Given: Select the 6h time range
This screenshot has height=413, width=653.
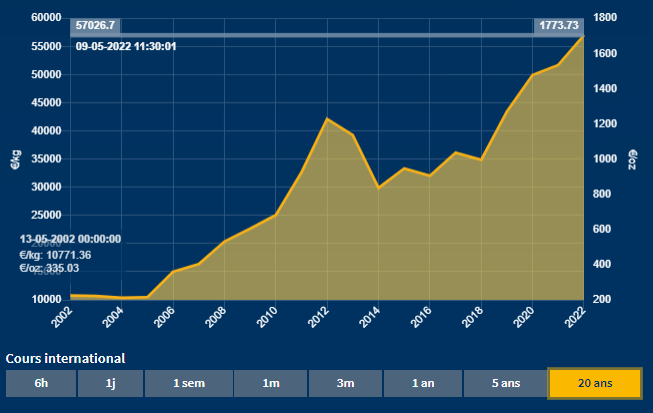Looking at the screenshot, I should (40, 383).
